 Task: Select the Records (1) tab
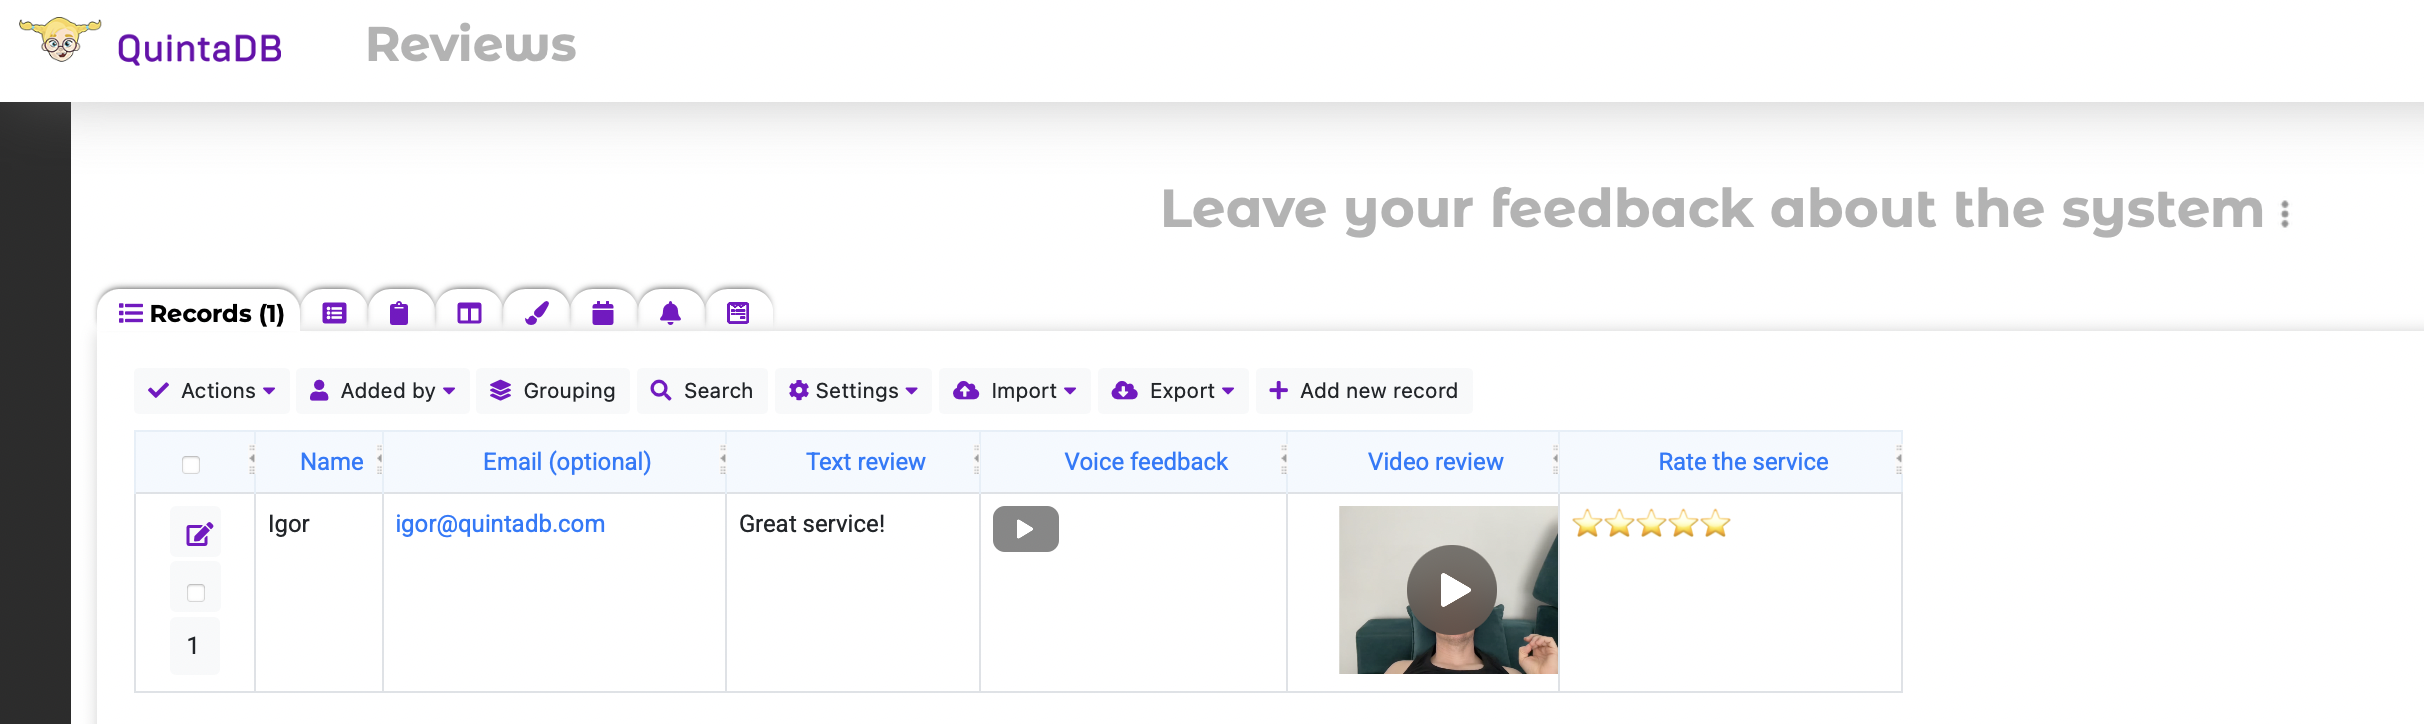(x=201, y=313)
